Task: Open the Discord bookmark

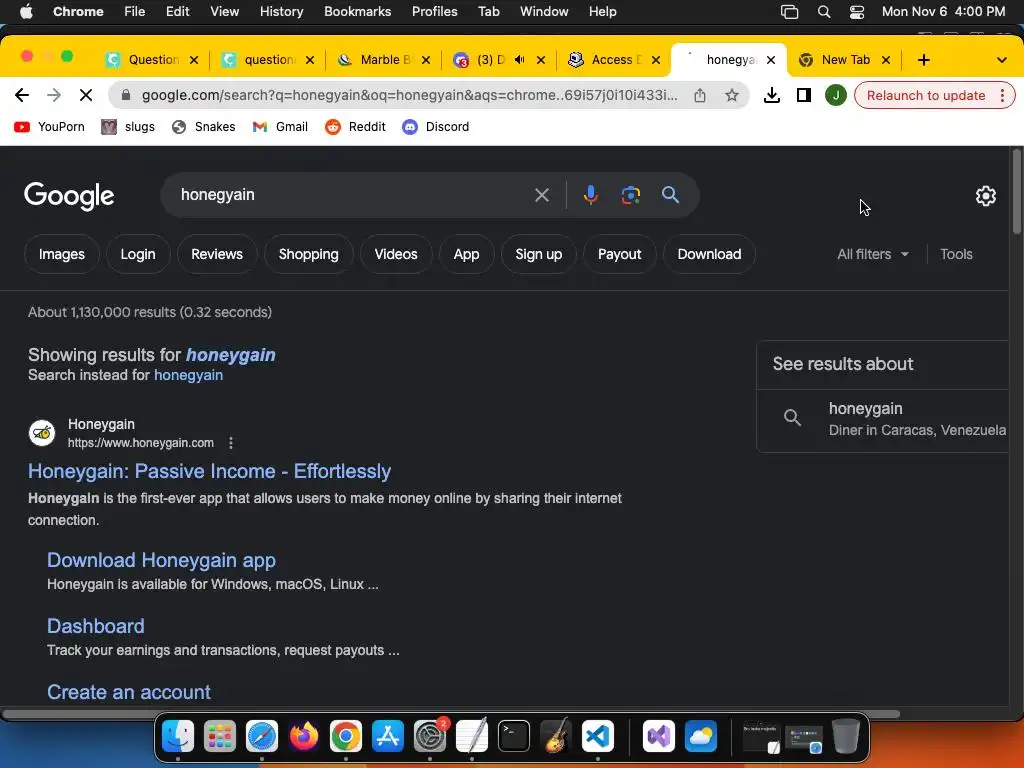Action: tap(436, 127)
